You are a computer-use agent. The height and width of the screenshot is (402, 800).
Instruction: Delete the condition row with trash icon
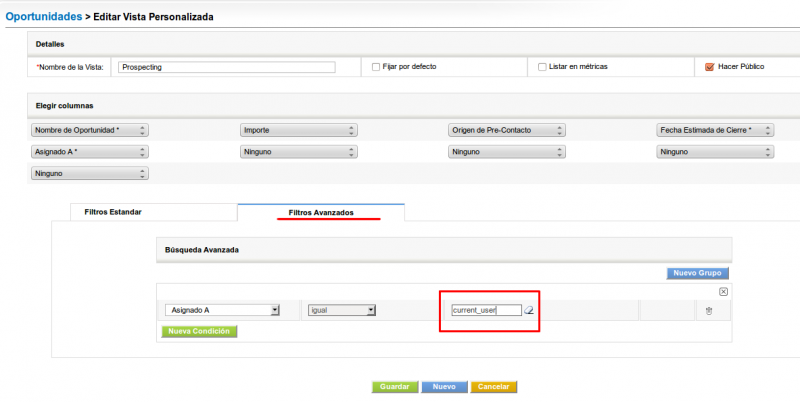(x=708, y=310)
